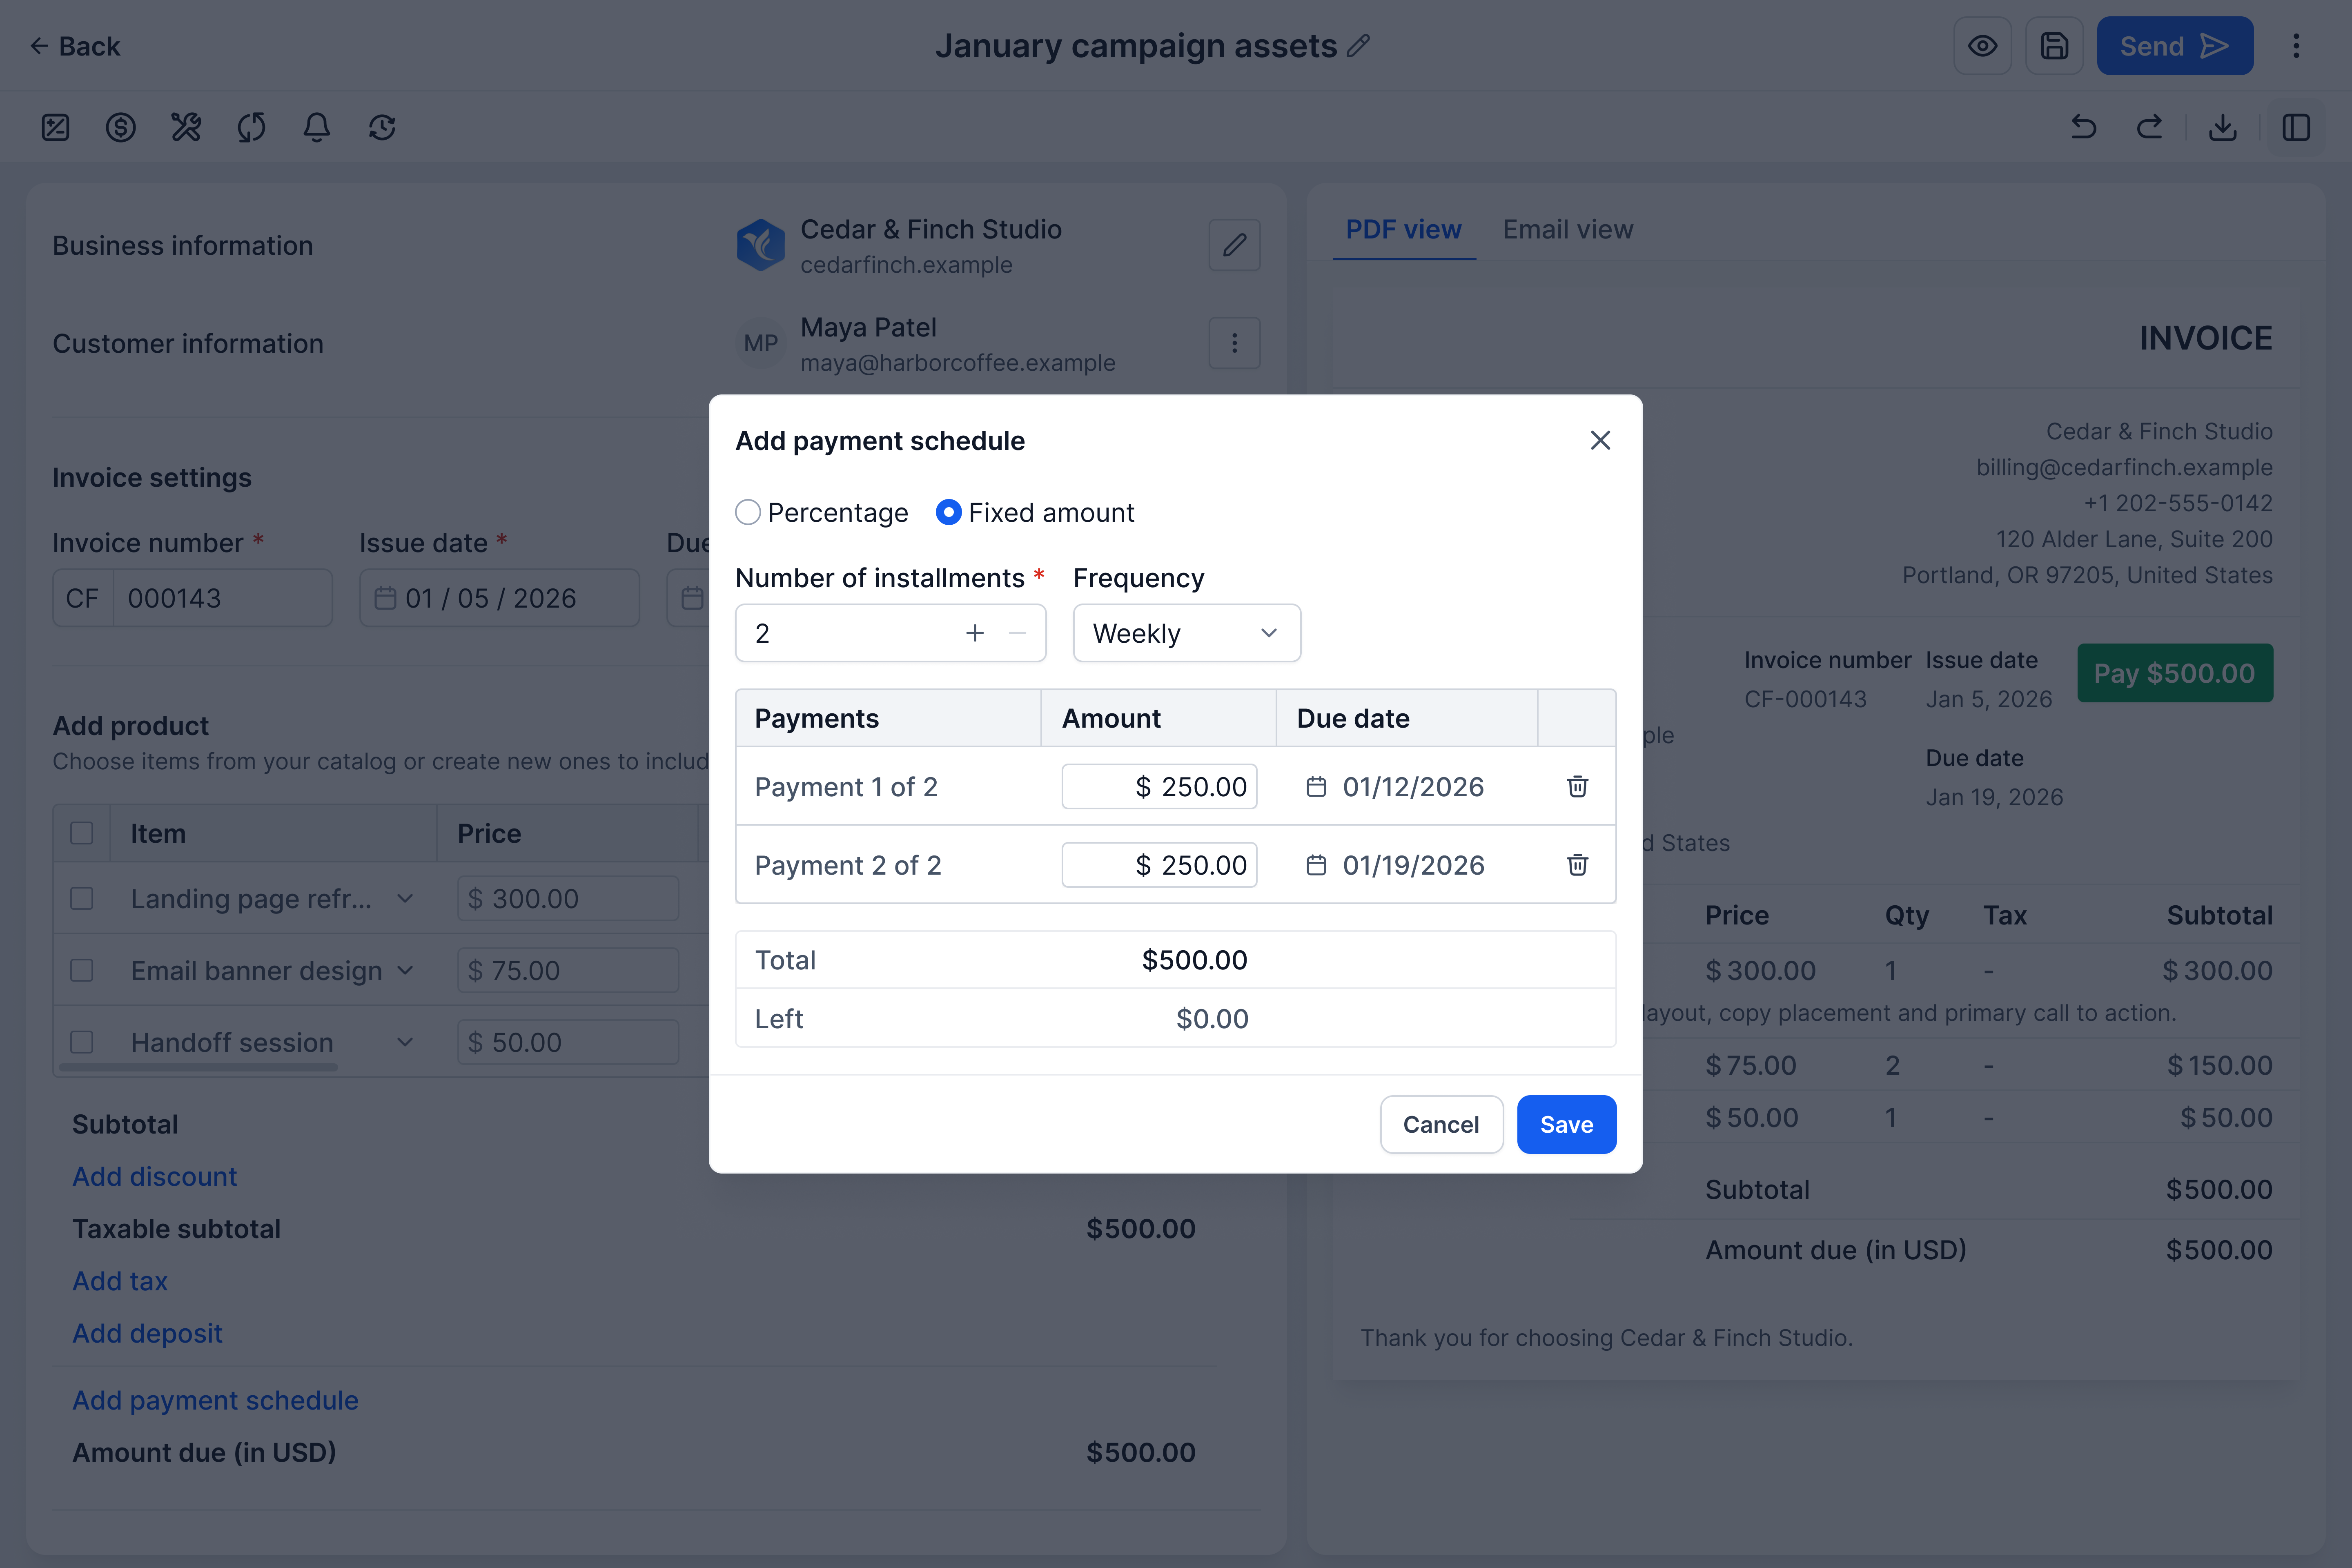This screenshot has height=1568, width=2352.
Task: Check the Handoff session row checkbox
Action: [x=82, y=1042]
